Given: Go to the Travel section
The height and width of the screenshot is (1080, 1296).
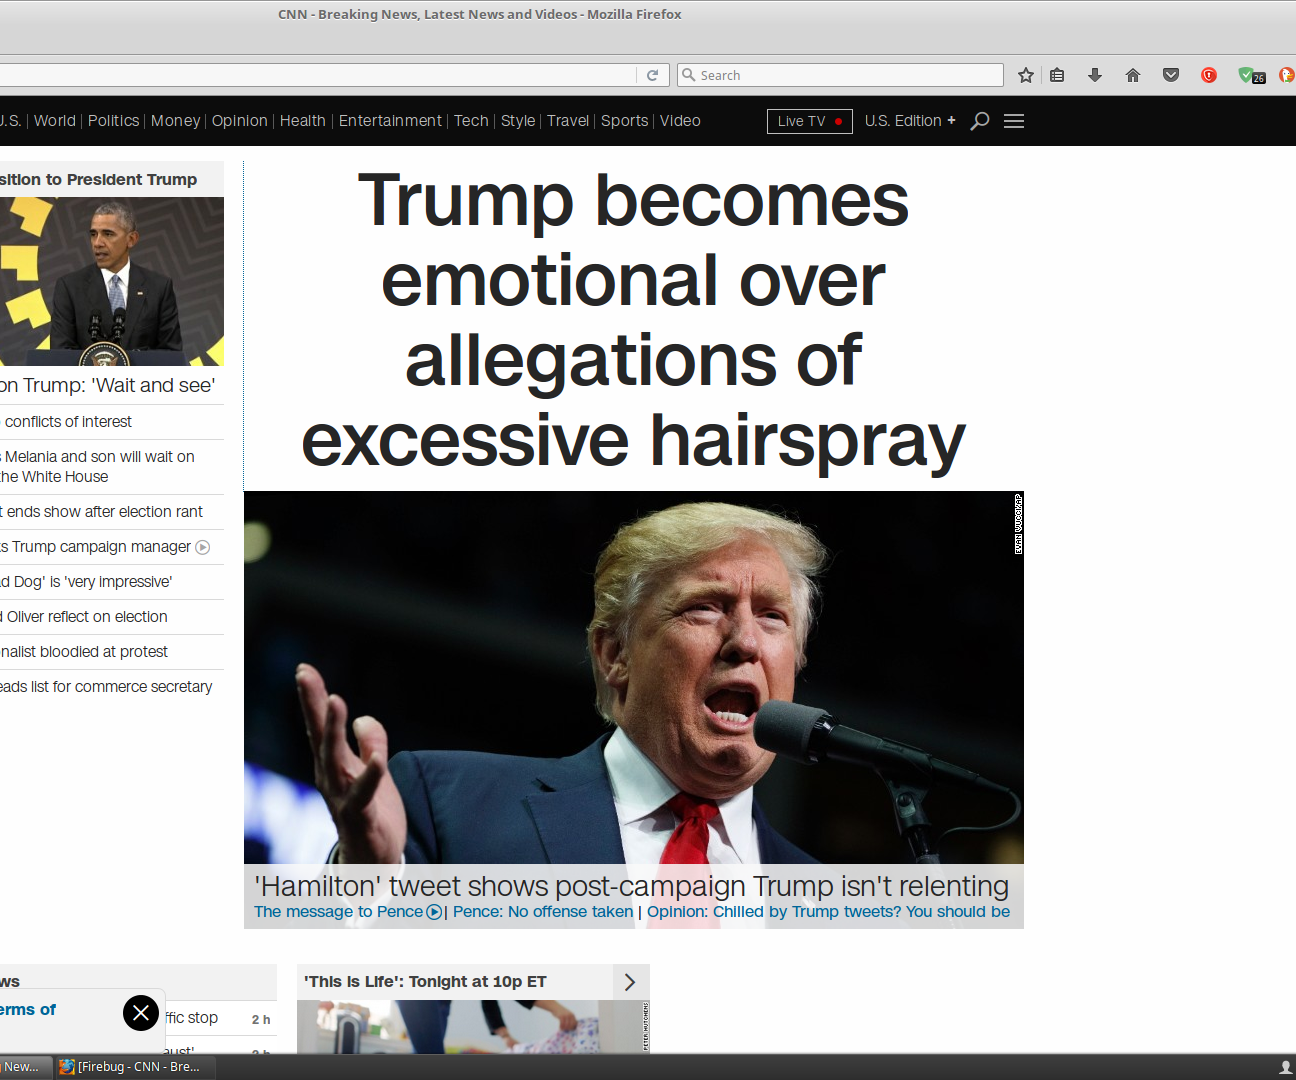Looking at the screenshot, I should click(x=568, y=121).
